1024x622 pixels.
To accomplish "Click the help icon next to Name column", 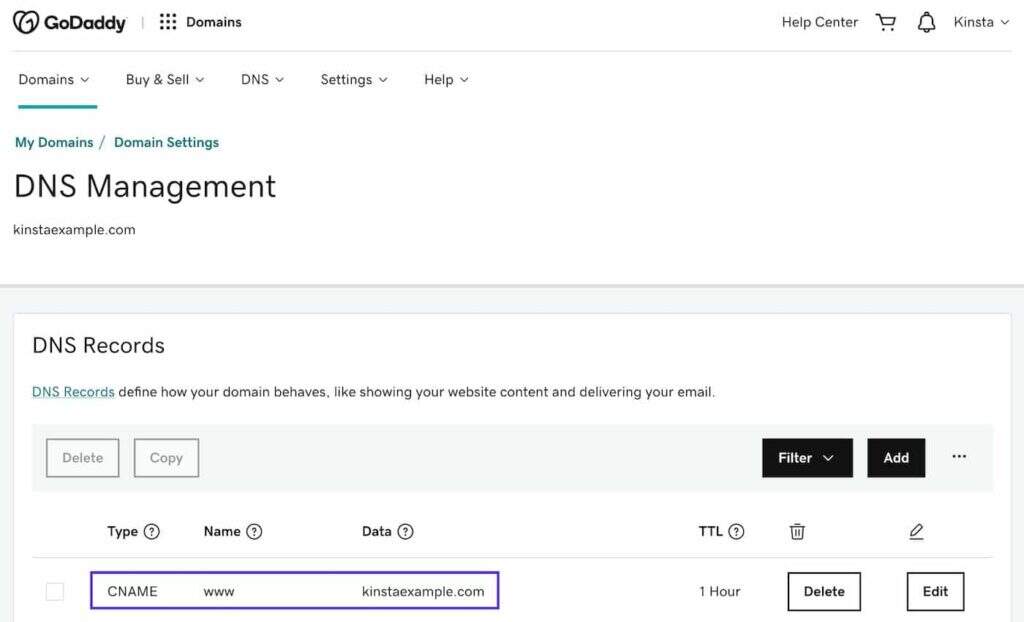I will [x=254, y=532].
